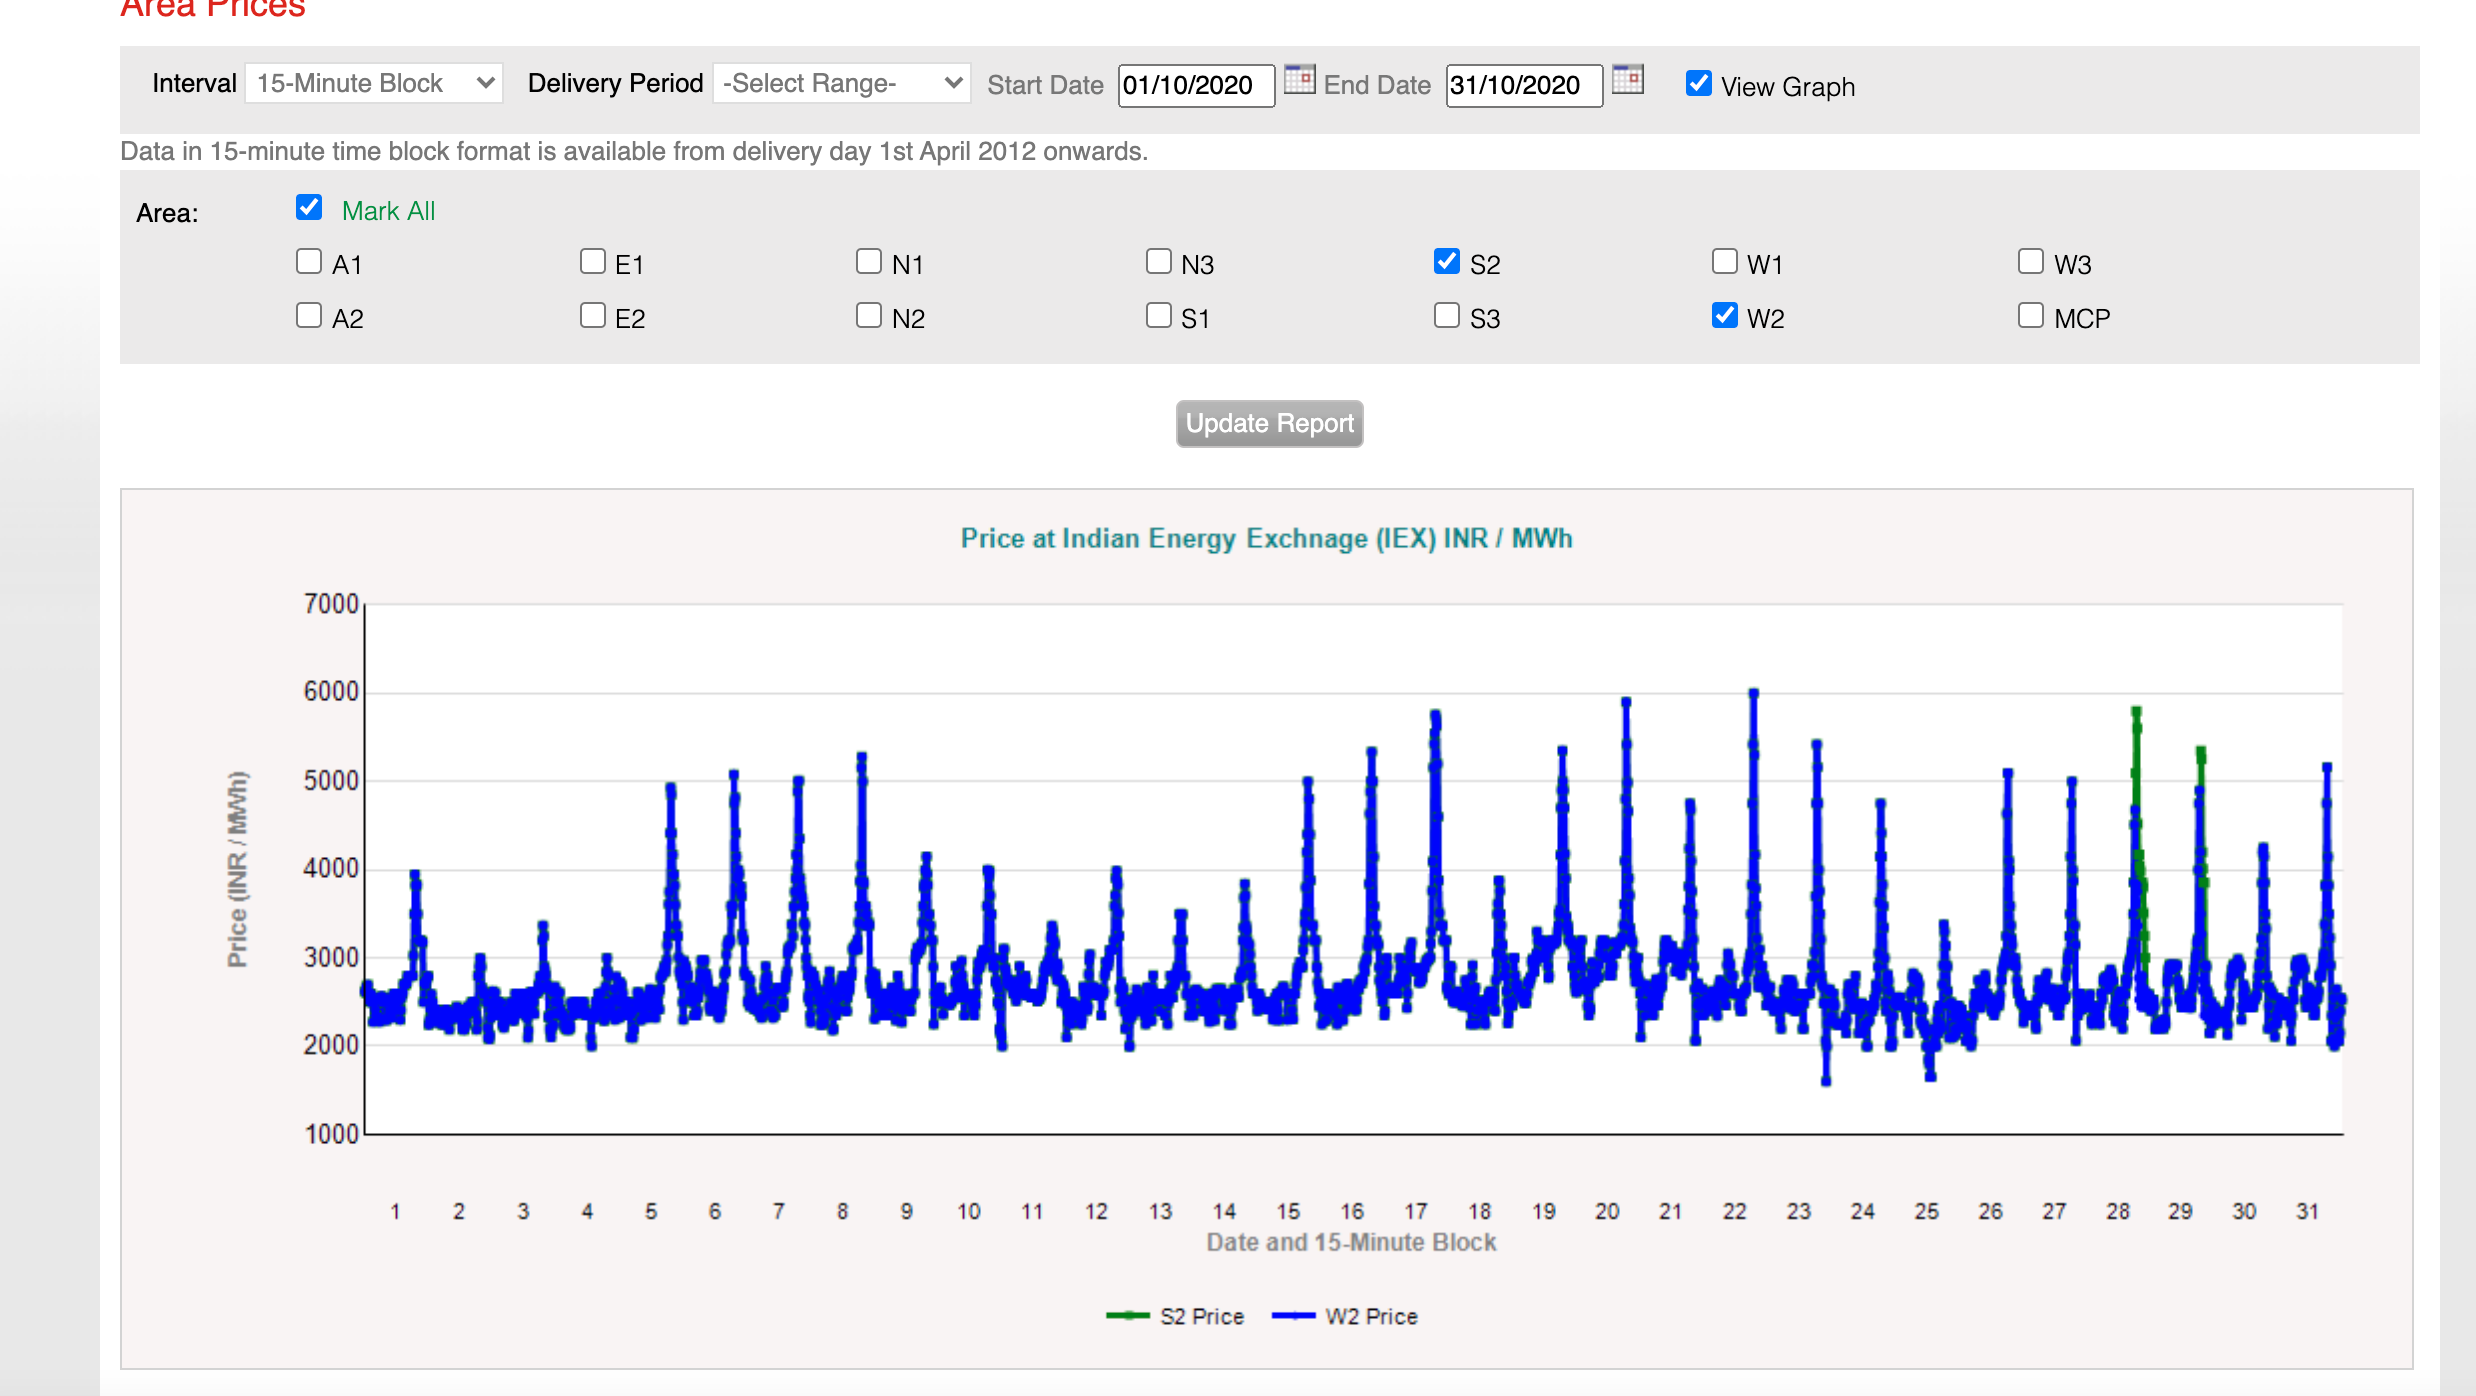Open the End Date calendar picker icon
The image size is (2476, 1396).
(1627, 79)
